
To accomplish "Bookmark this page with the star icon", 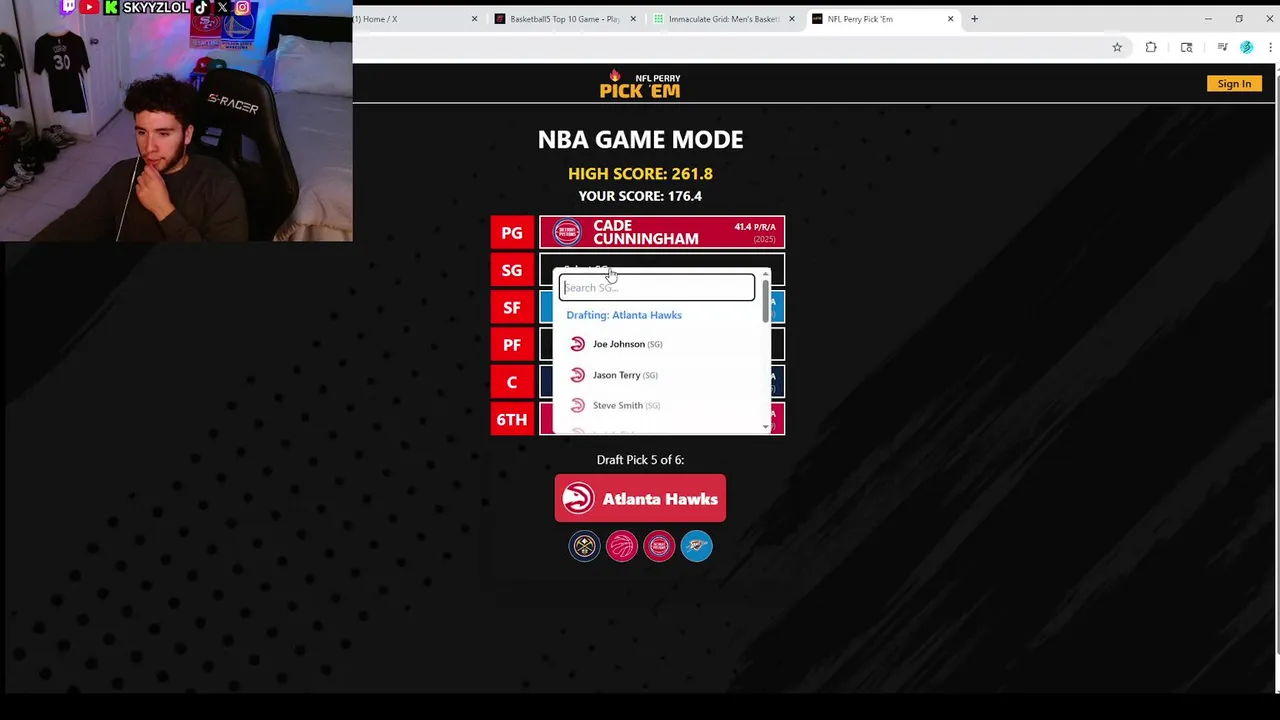I will click(1117, 47).
